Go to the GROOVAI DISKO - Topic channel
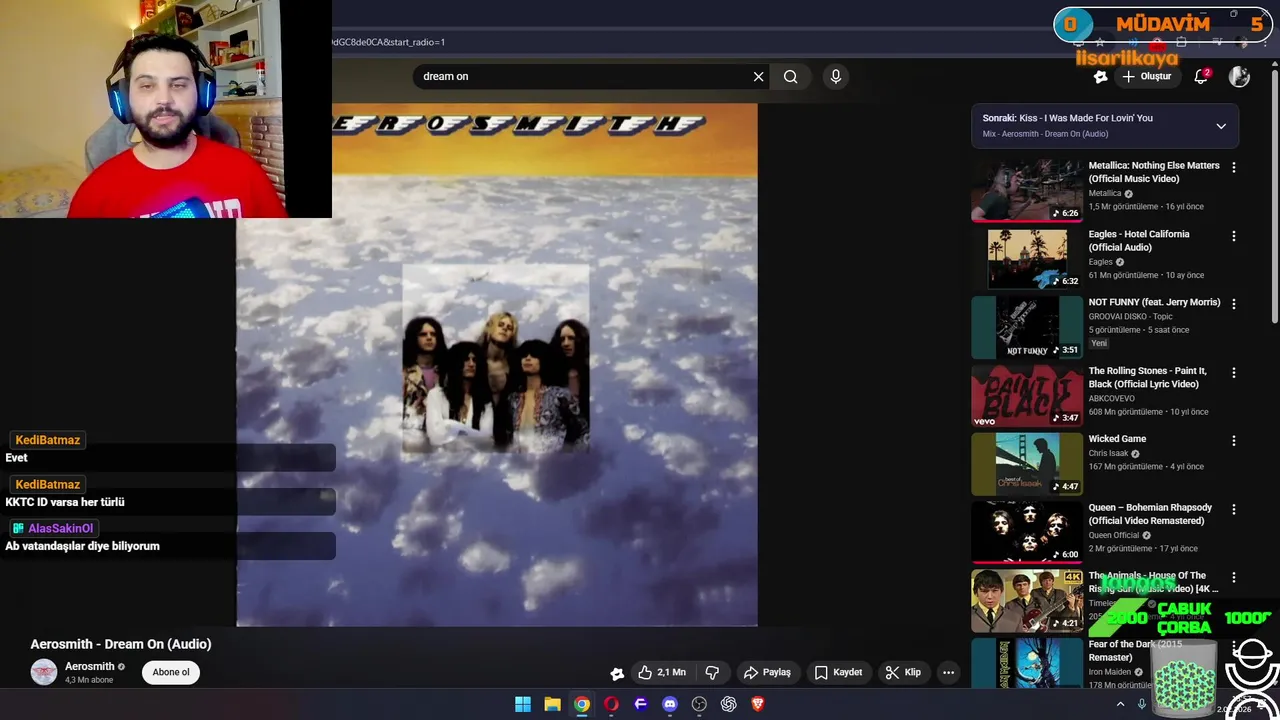Image resolution: width=1280 pixels, height=720 pixels. [x=1130, y=316]
